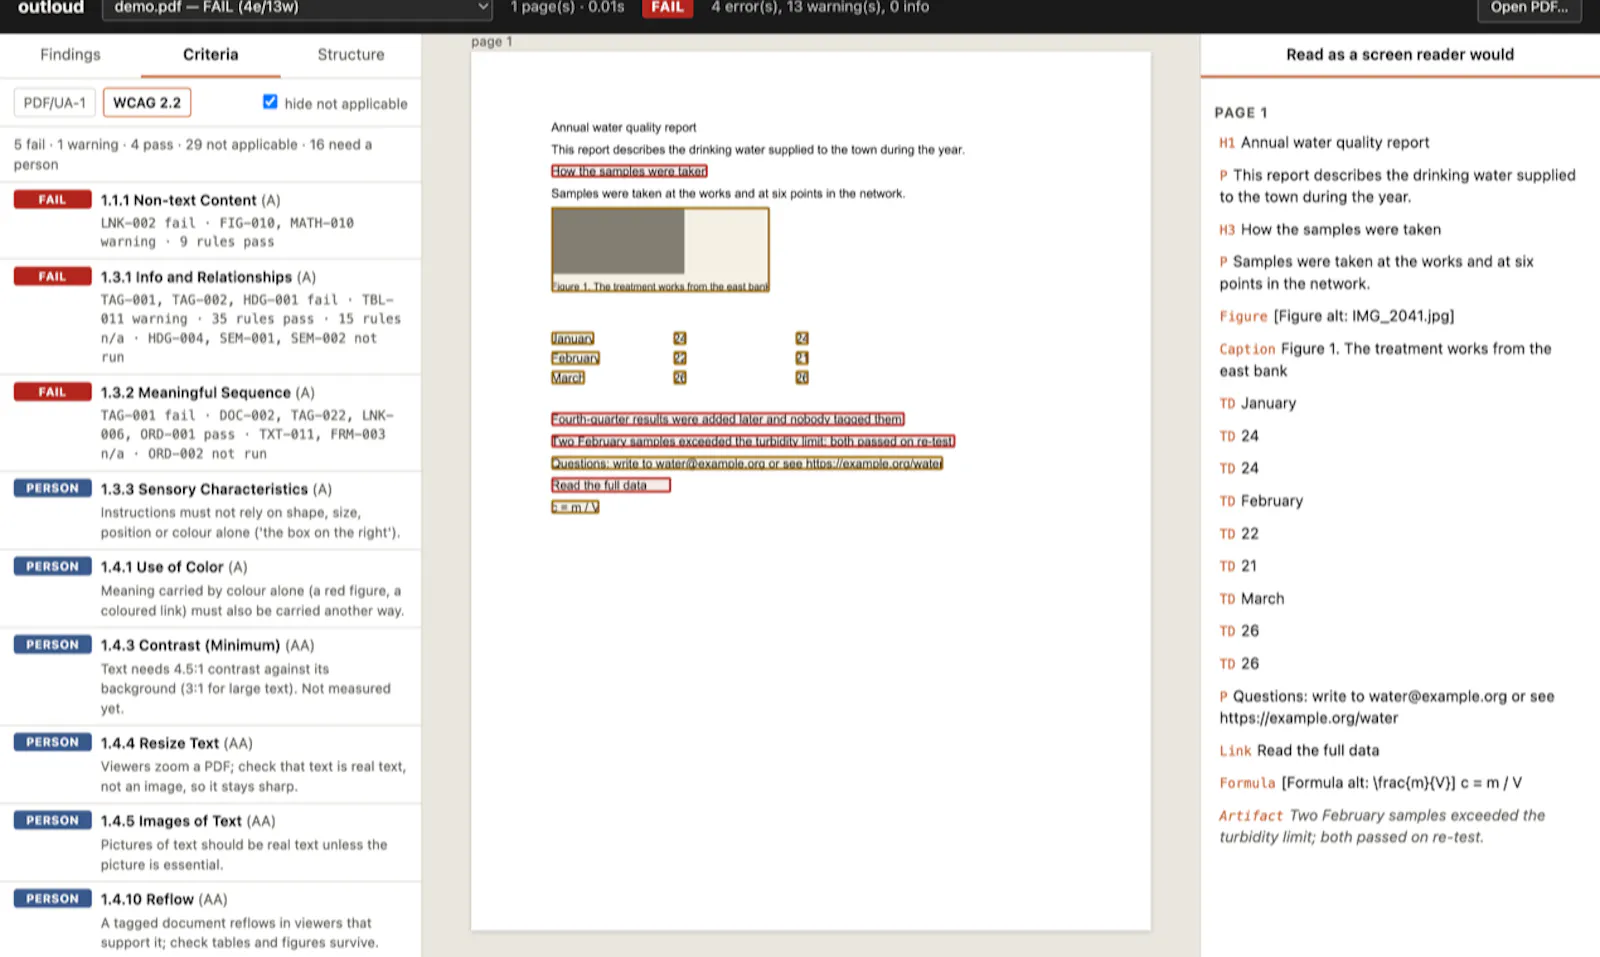Screen dimensions: 1600x957
Task: Click TD 22 entry in reader panel
Action: coord(1239,534)
